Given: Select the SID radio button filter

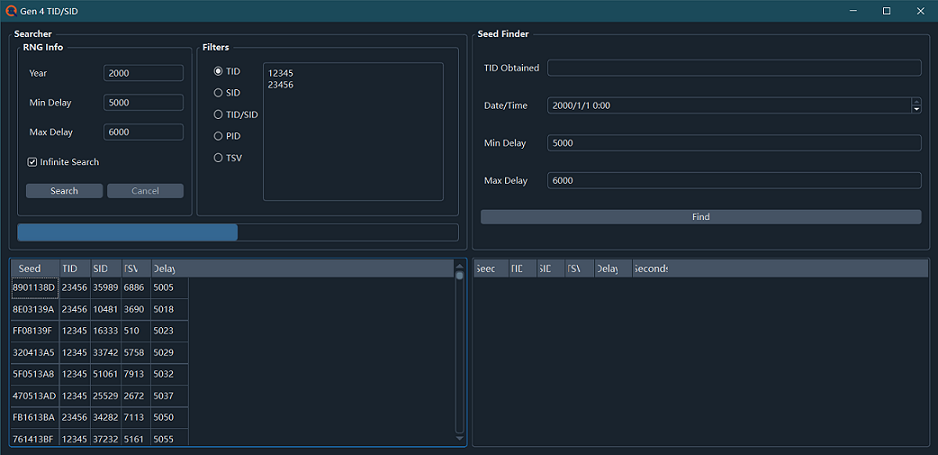Looking at the screenshot, I should 218,93.
